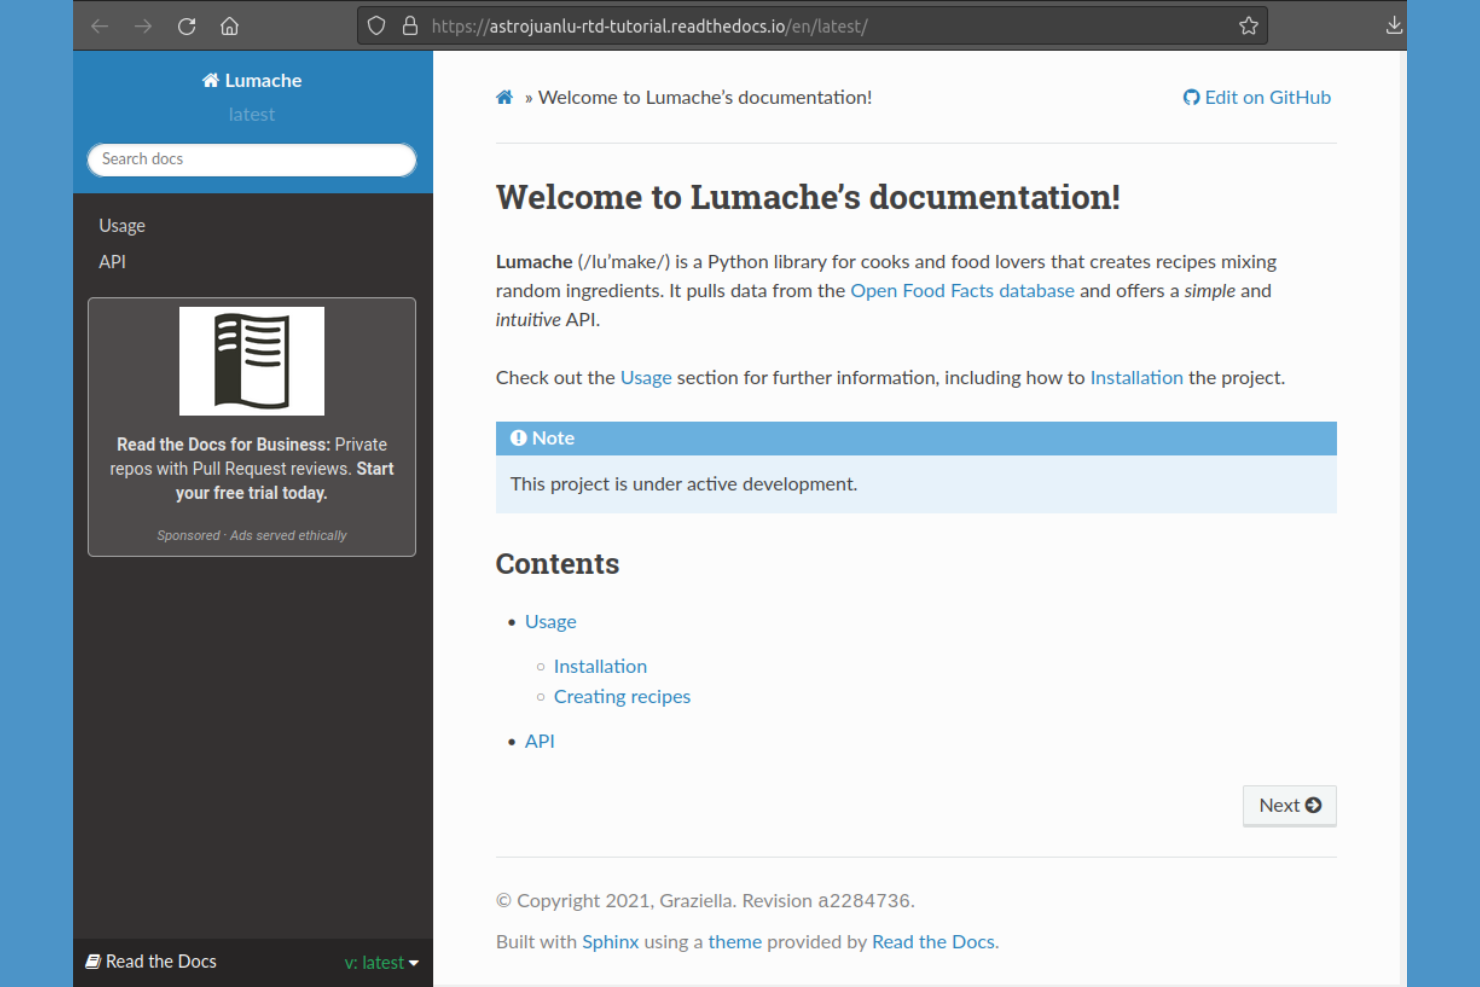This screenshot has height=987, width=1480.
Task: Click inside the Search docs field
Action: point(251,159)
